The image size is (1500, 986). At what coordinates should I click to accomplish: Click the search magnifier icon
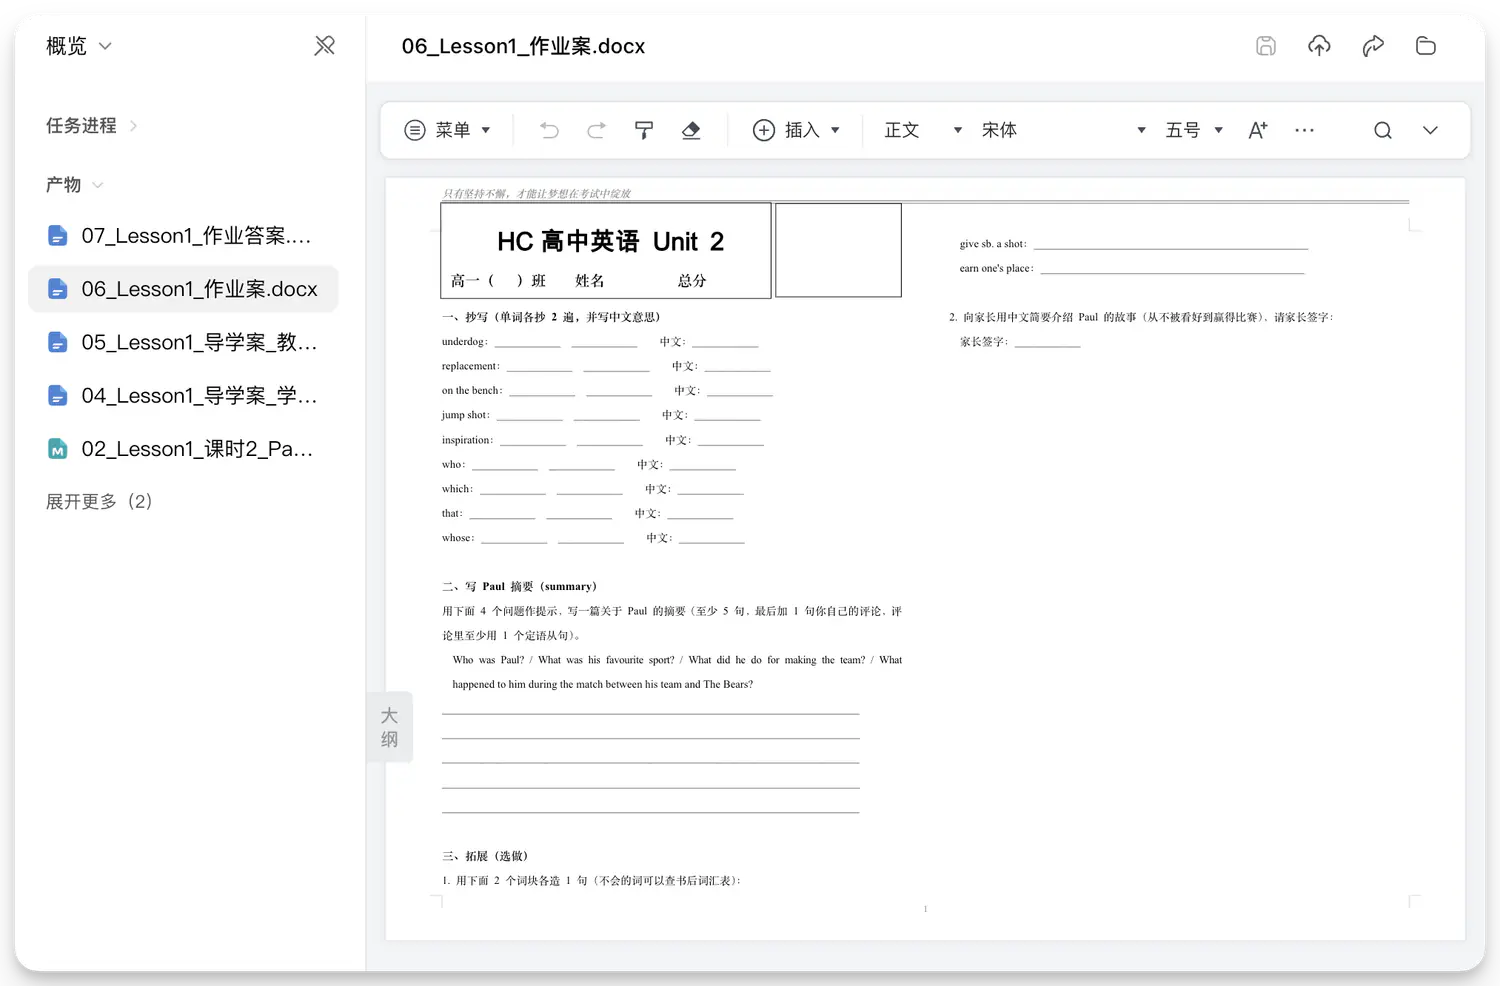[1383, 130]
